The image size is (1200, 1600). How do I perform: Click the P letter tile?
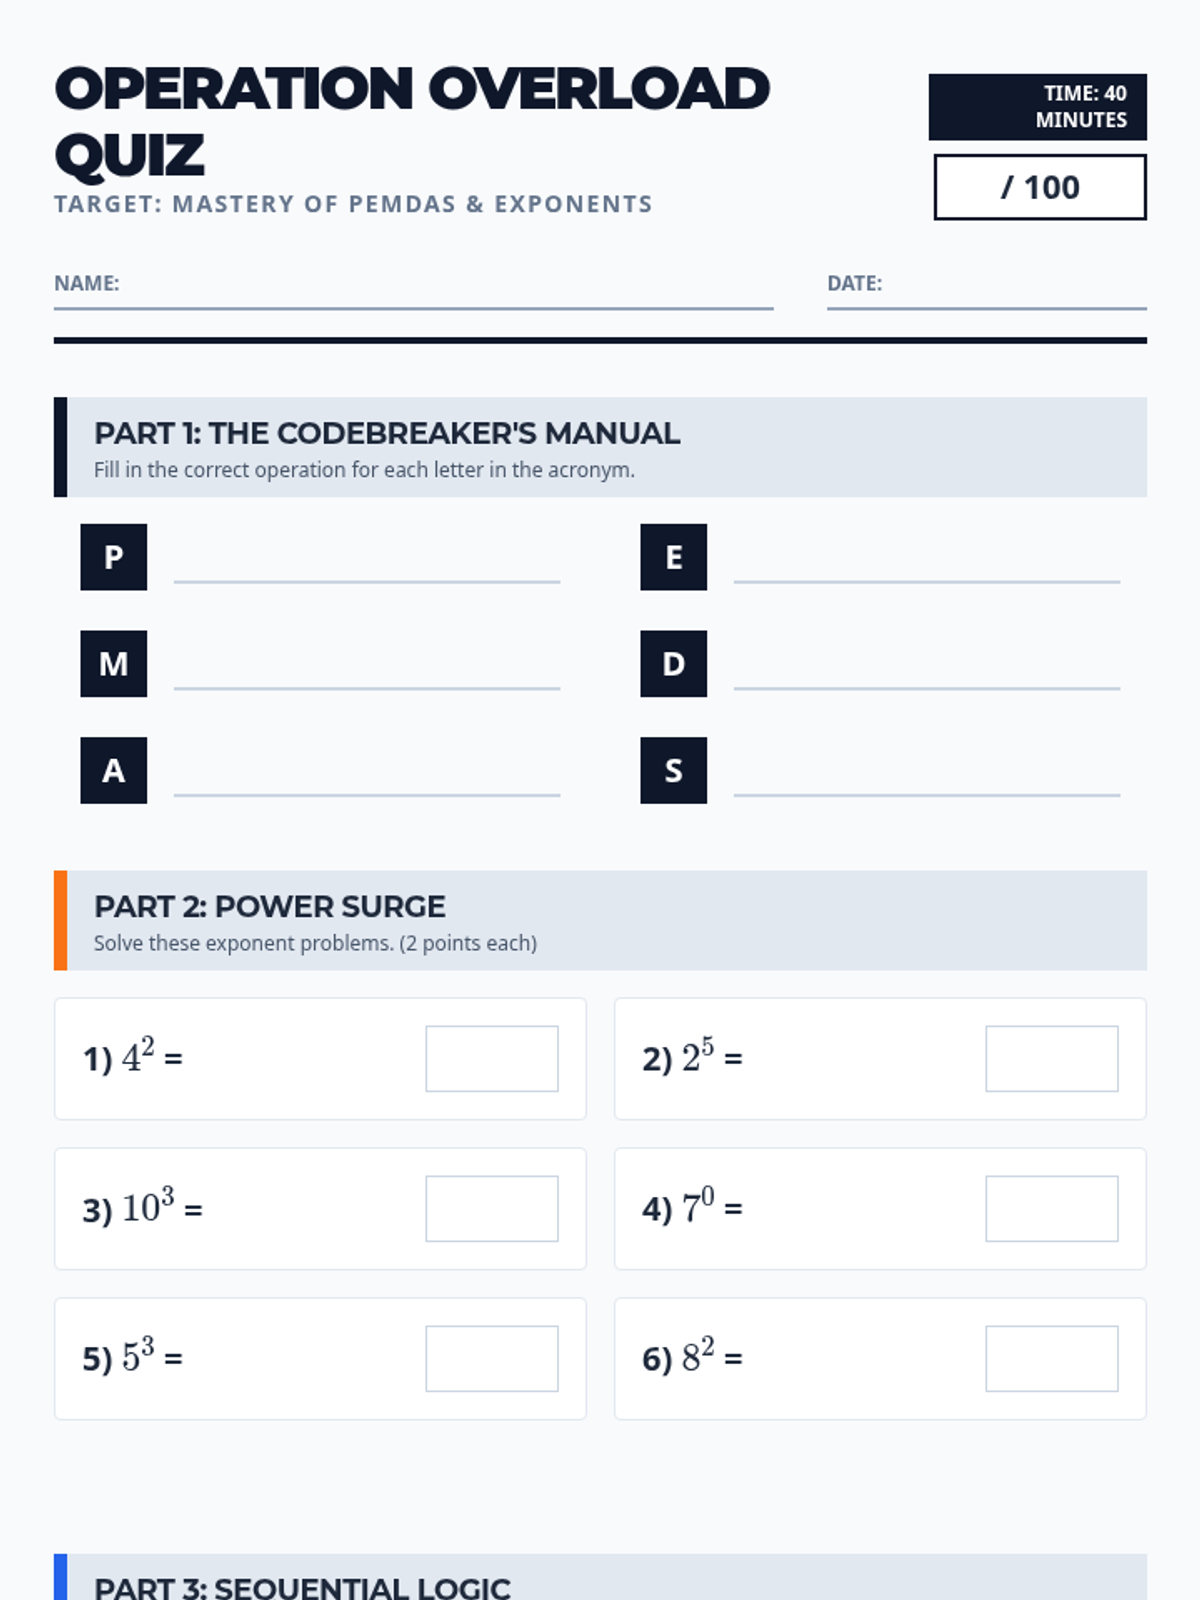pyautogui.click(x=114, y=557)
